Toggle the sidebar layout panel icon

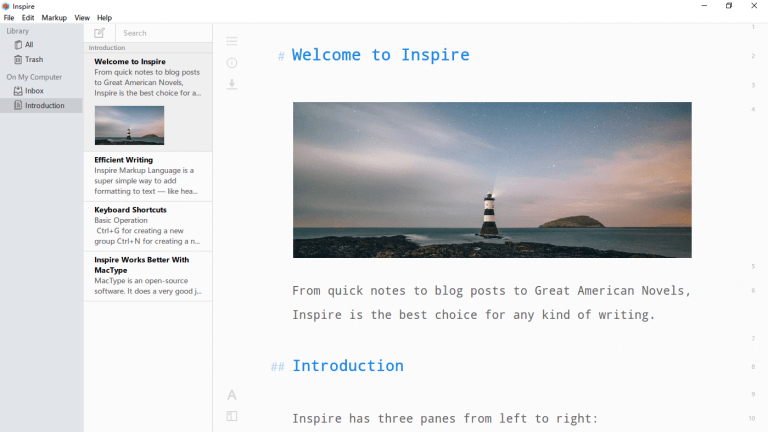point(232,416)
